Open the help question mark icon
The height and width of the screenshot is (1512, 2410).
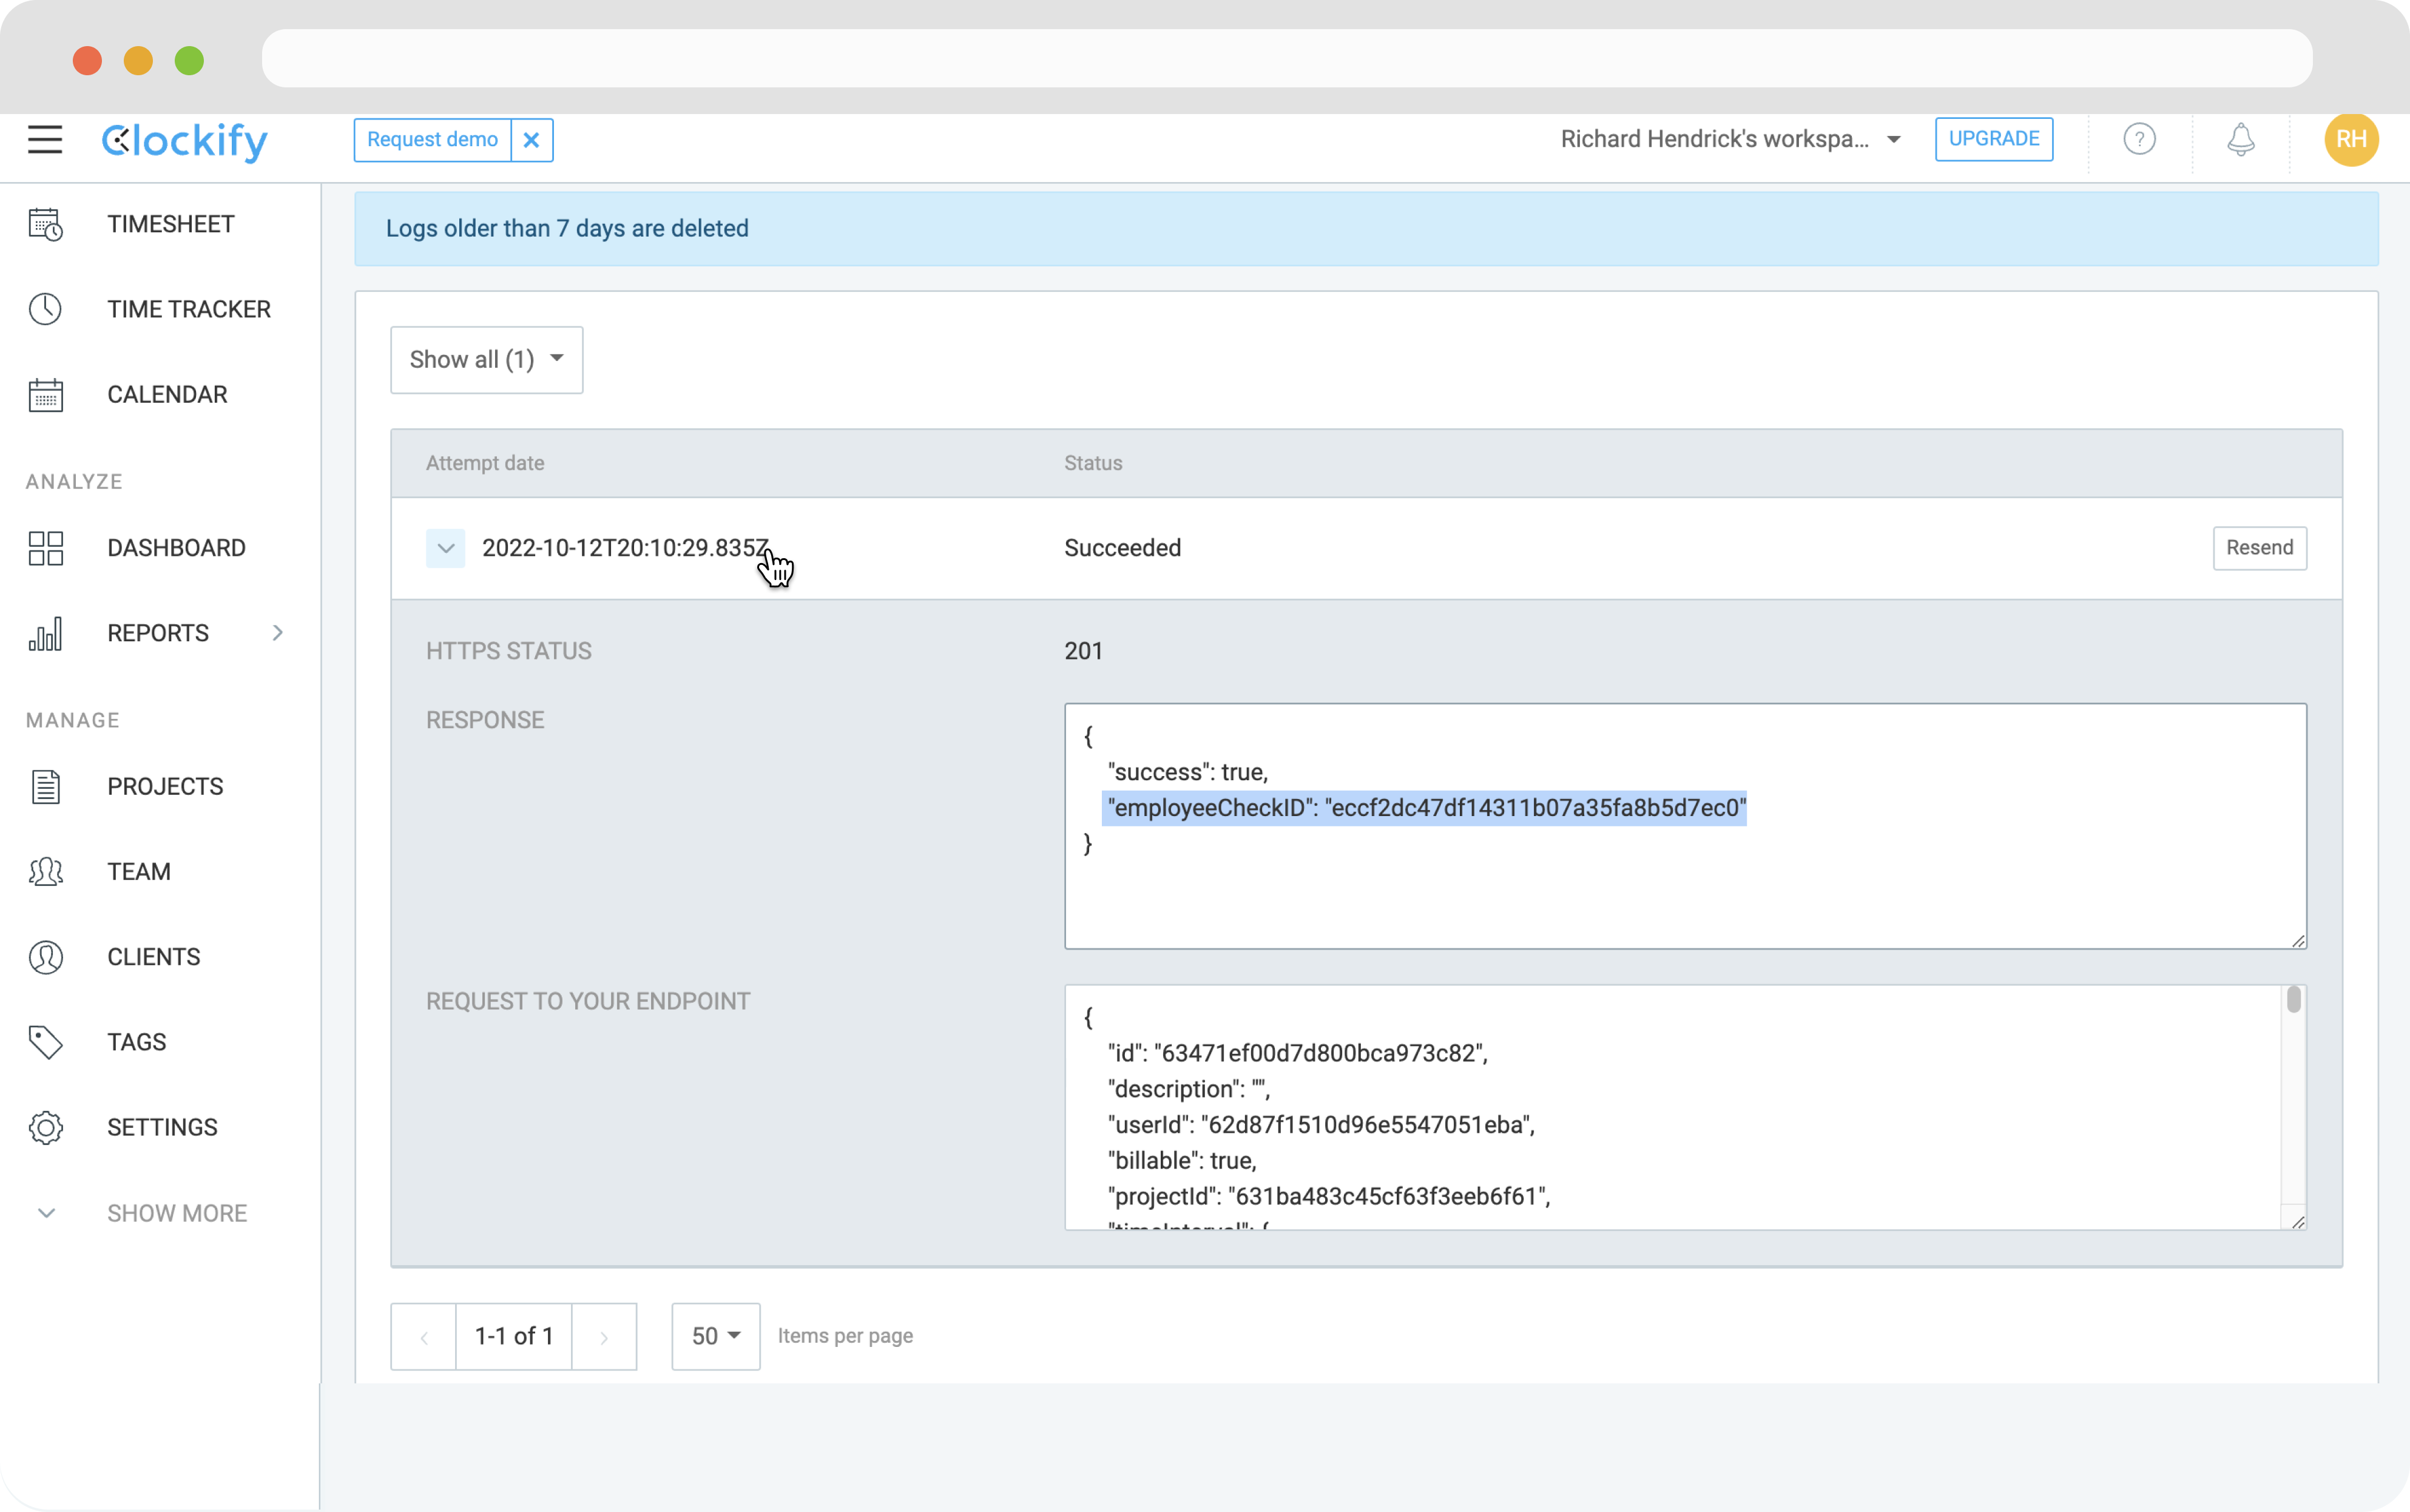point(2139,139)
